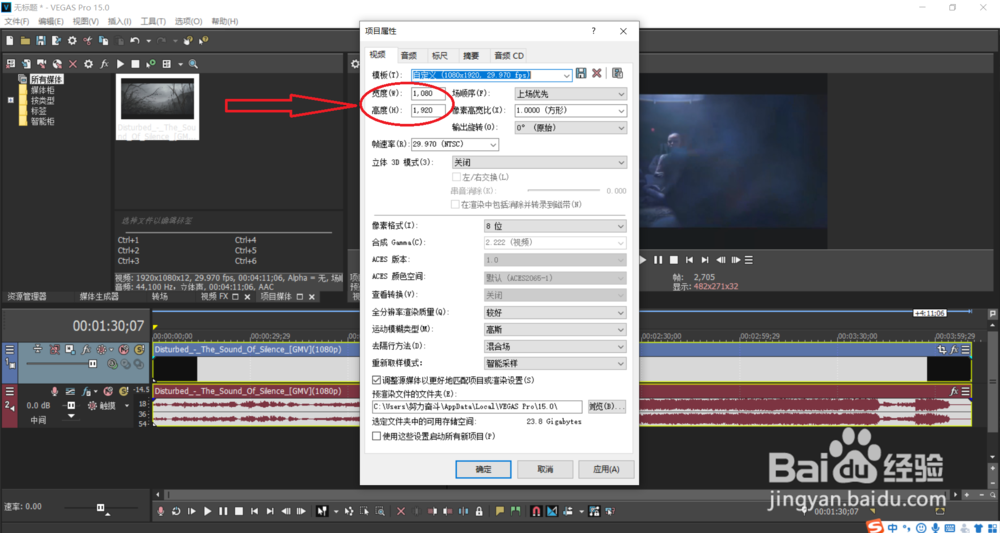This screenshot has height=533, width=1000.
Task: Toggle loop playback in transport bar
Action: (x=175, y=511)
